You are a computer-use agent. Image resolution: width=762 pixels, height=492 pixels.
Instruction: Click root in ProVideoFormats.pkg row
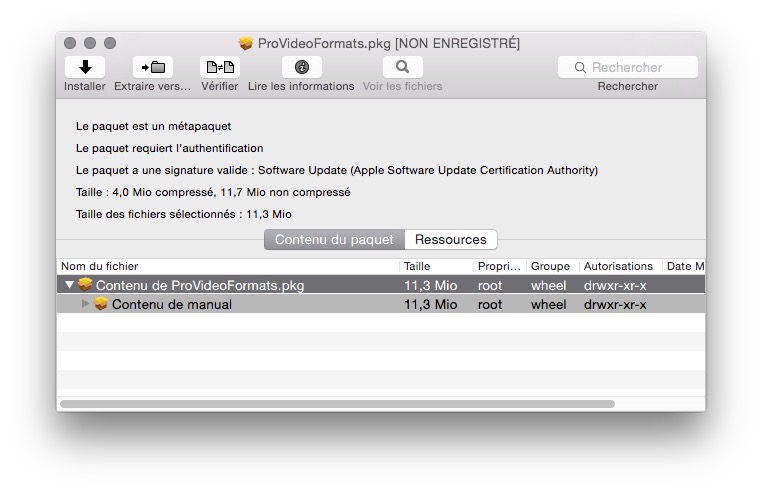pyautogui.click(x=490, y=285)
